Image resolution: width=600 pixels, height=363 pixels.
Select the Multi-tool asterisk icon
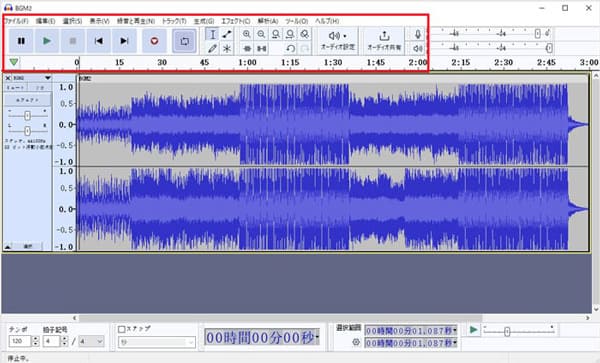(227, 49)
